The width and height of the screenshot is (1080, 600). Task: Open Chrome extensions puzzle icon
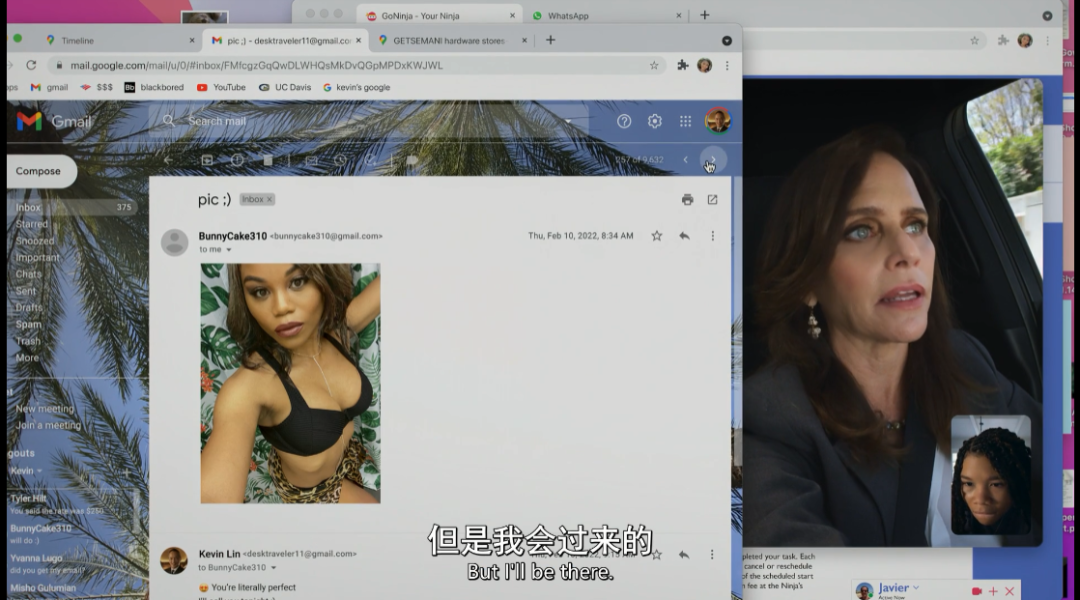click(683, 65)
